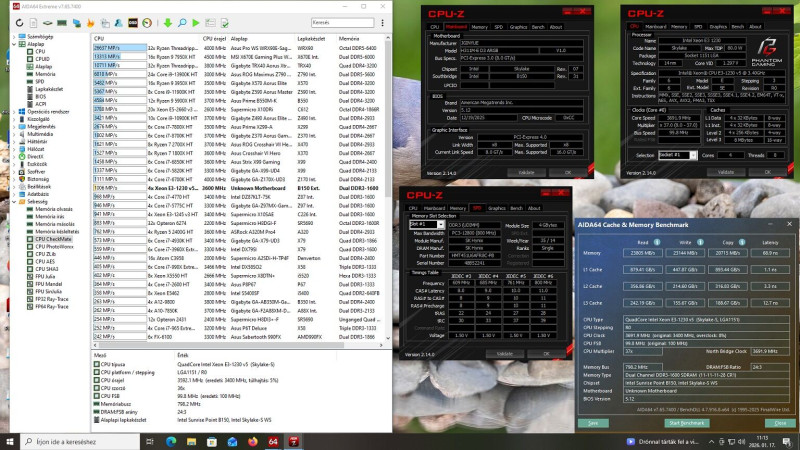Viewport: 800px width, 450px height.
Task: Click the user profile toolbar icon
Action: coord(118,23)
